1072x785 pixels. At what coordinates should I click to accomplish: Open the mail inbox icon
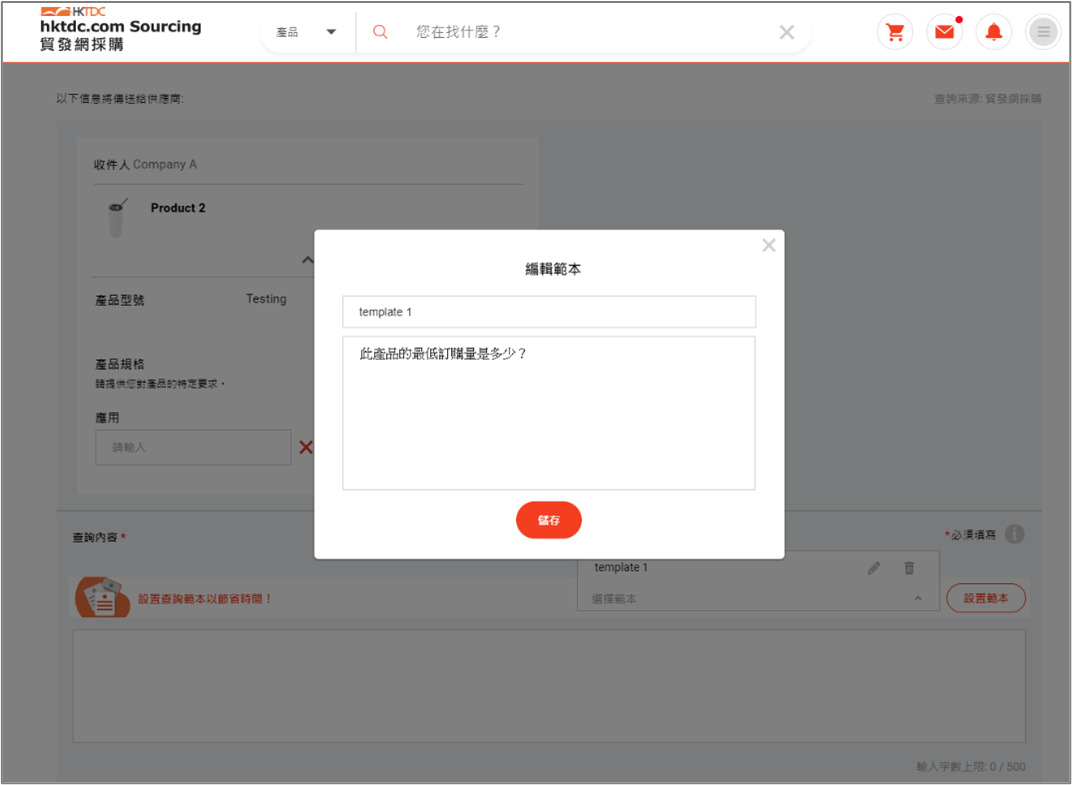point(944,32)
